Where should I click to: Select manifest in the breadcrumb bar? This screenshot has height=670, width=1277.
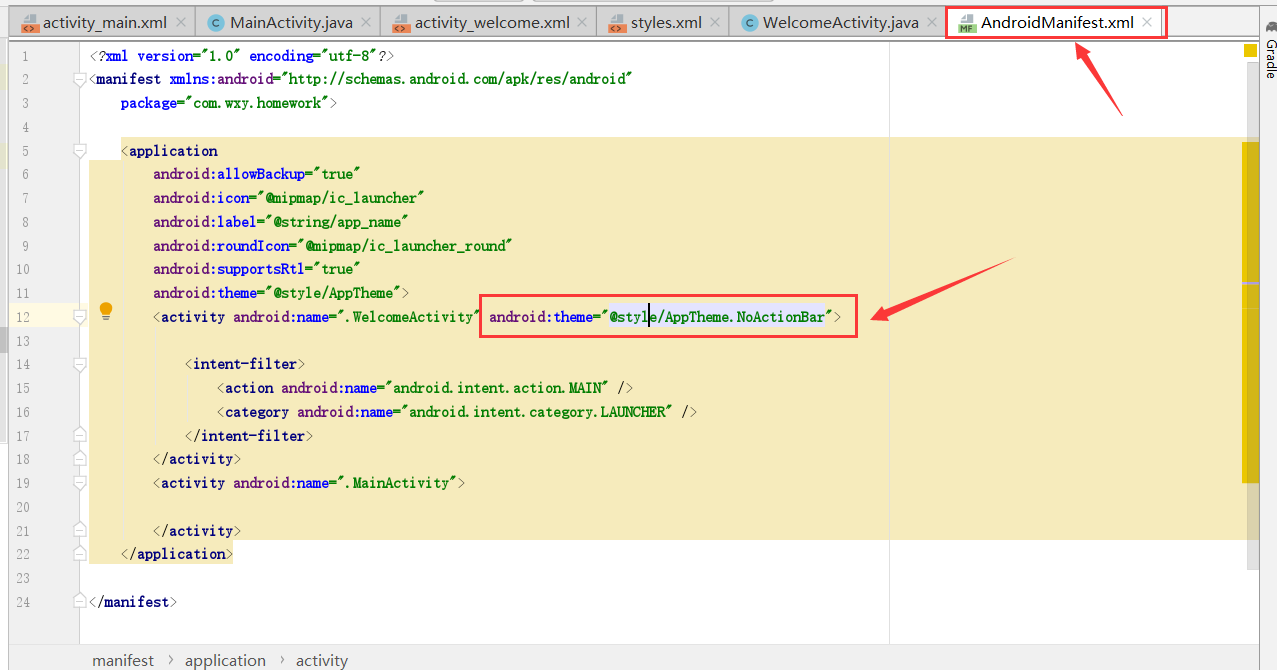(123, 660)
